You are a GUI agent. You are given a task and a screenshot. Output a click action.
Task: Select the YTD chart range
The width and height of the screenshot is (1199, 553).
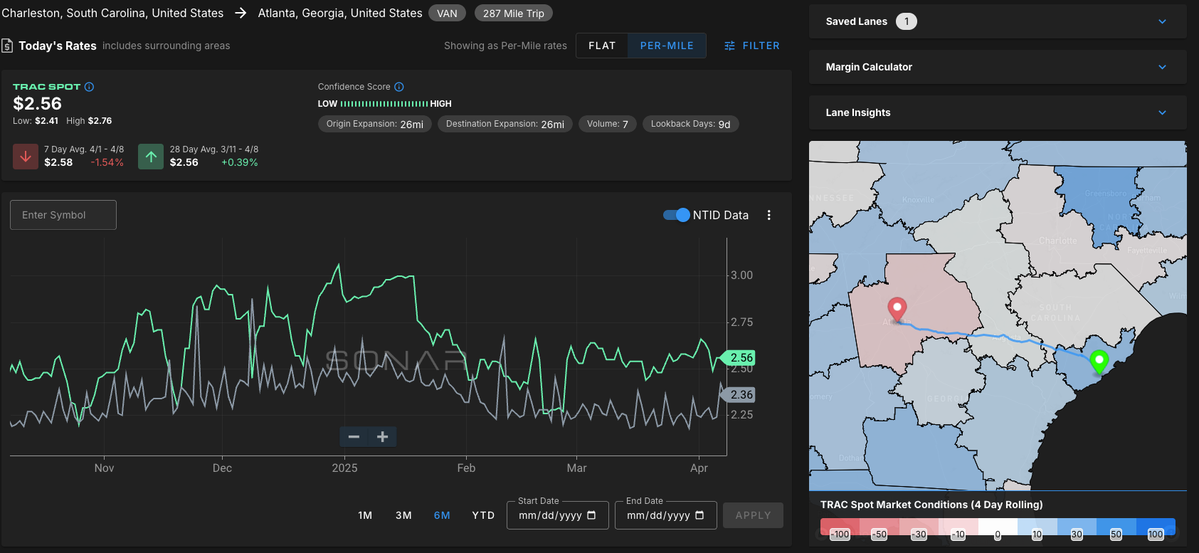click(483, 516)
